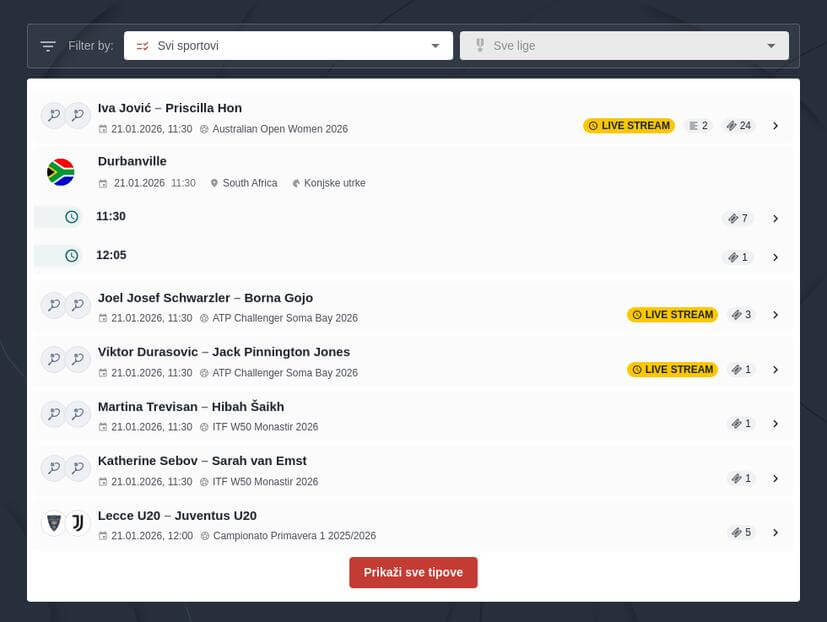Image resolution: width=827 pixels, height=622 pixels.
Task: Click the Prikaži sve tipove button
Action: pos(413,573)
